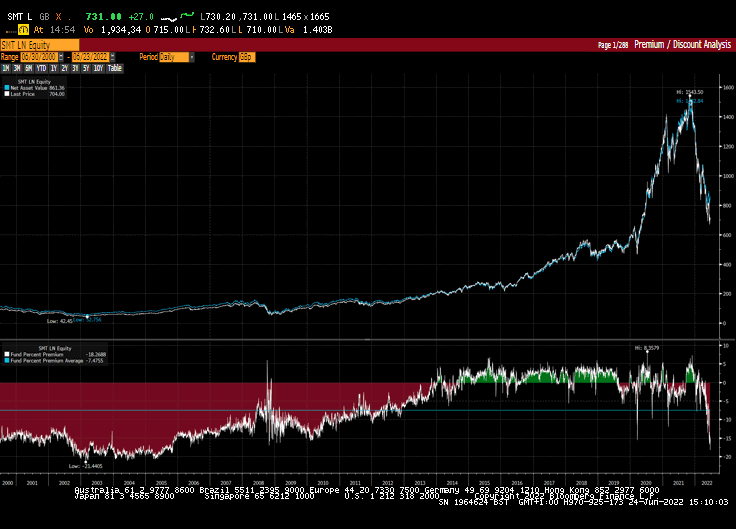The height and width of the screenshot is (529, 736).
Task: Open the Table view
Action: (115, 68)
